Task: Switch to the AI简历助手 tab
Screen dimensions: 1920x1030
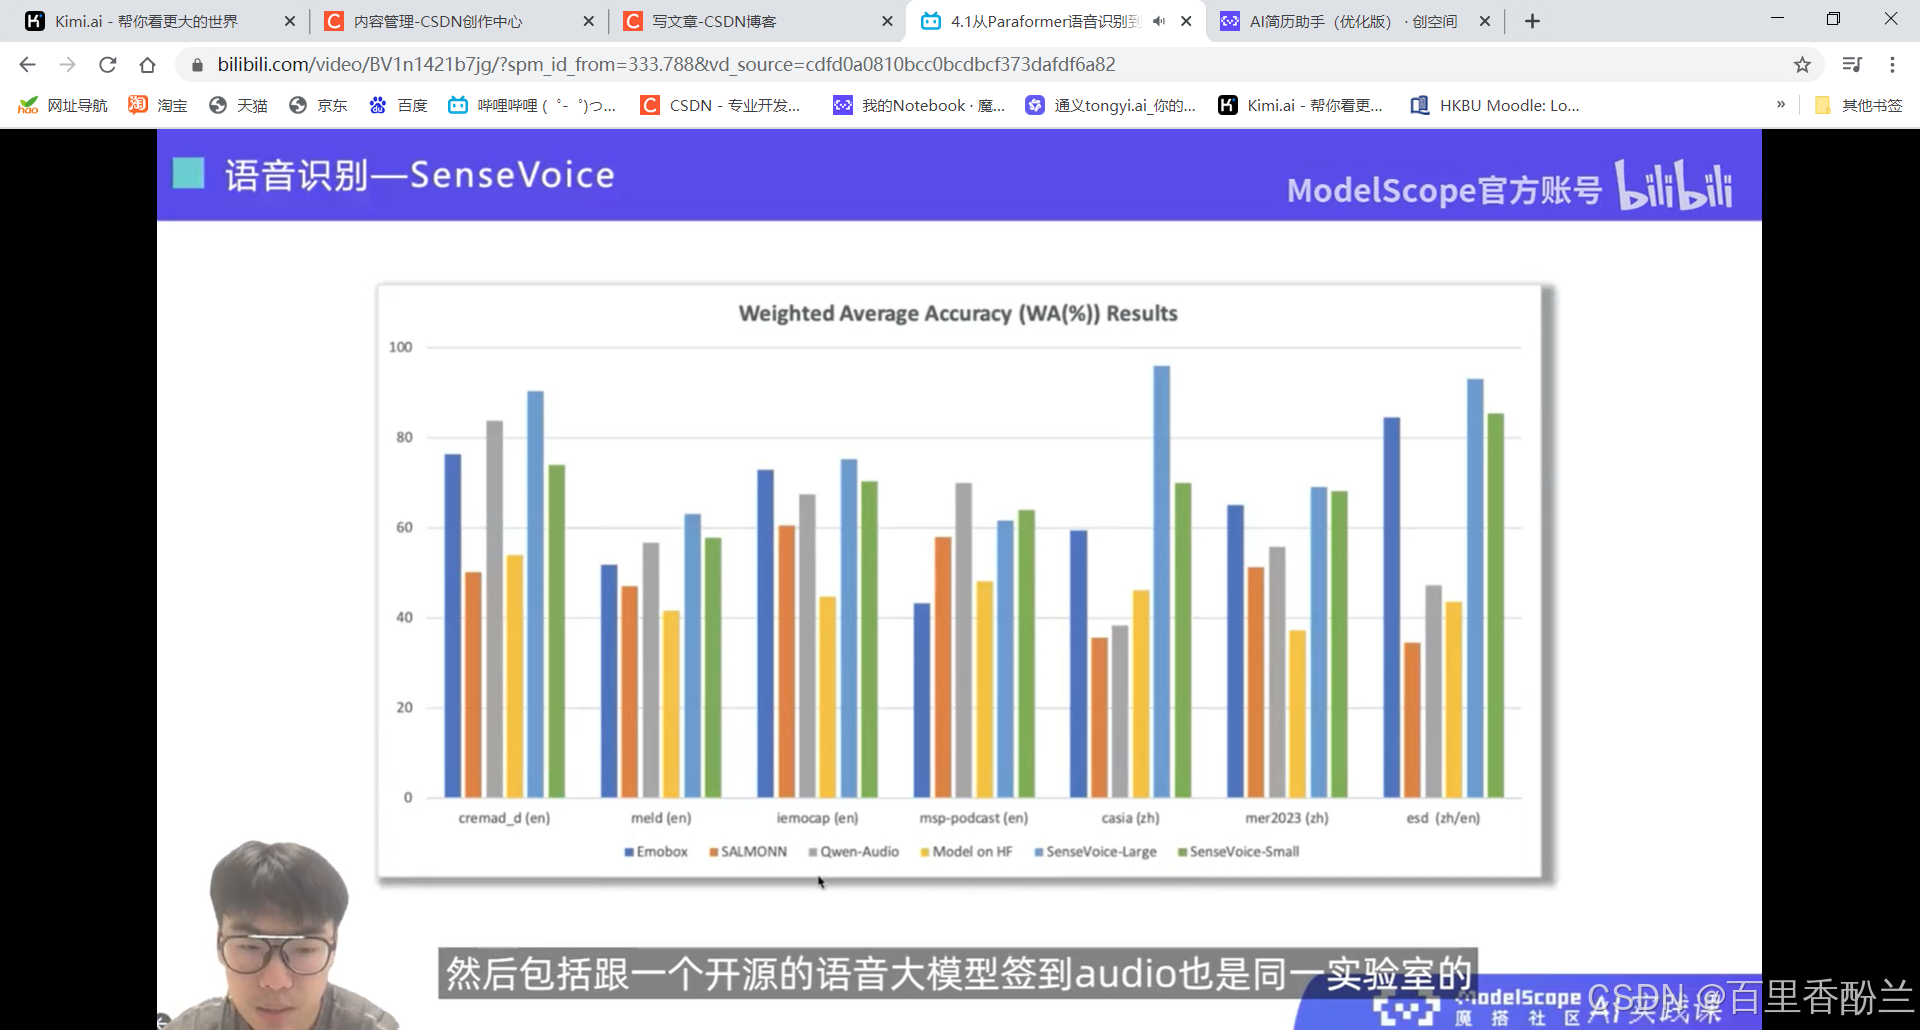Action: click(x=1352, y=21)
